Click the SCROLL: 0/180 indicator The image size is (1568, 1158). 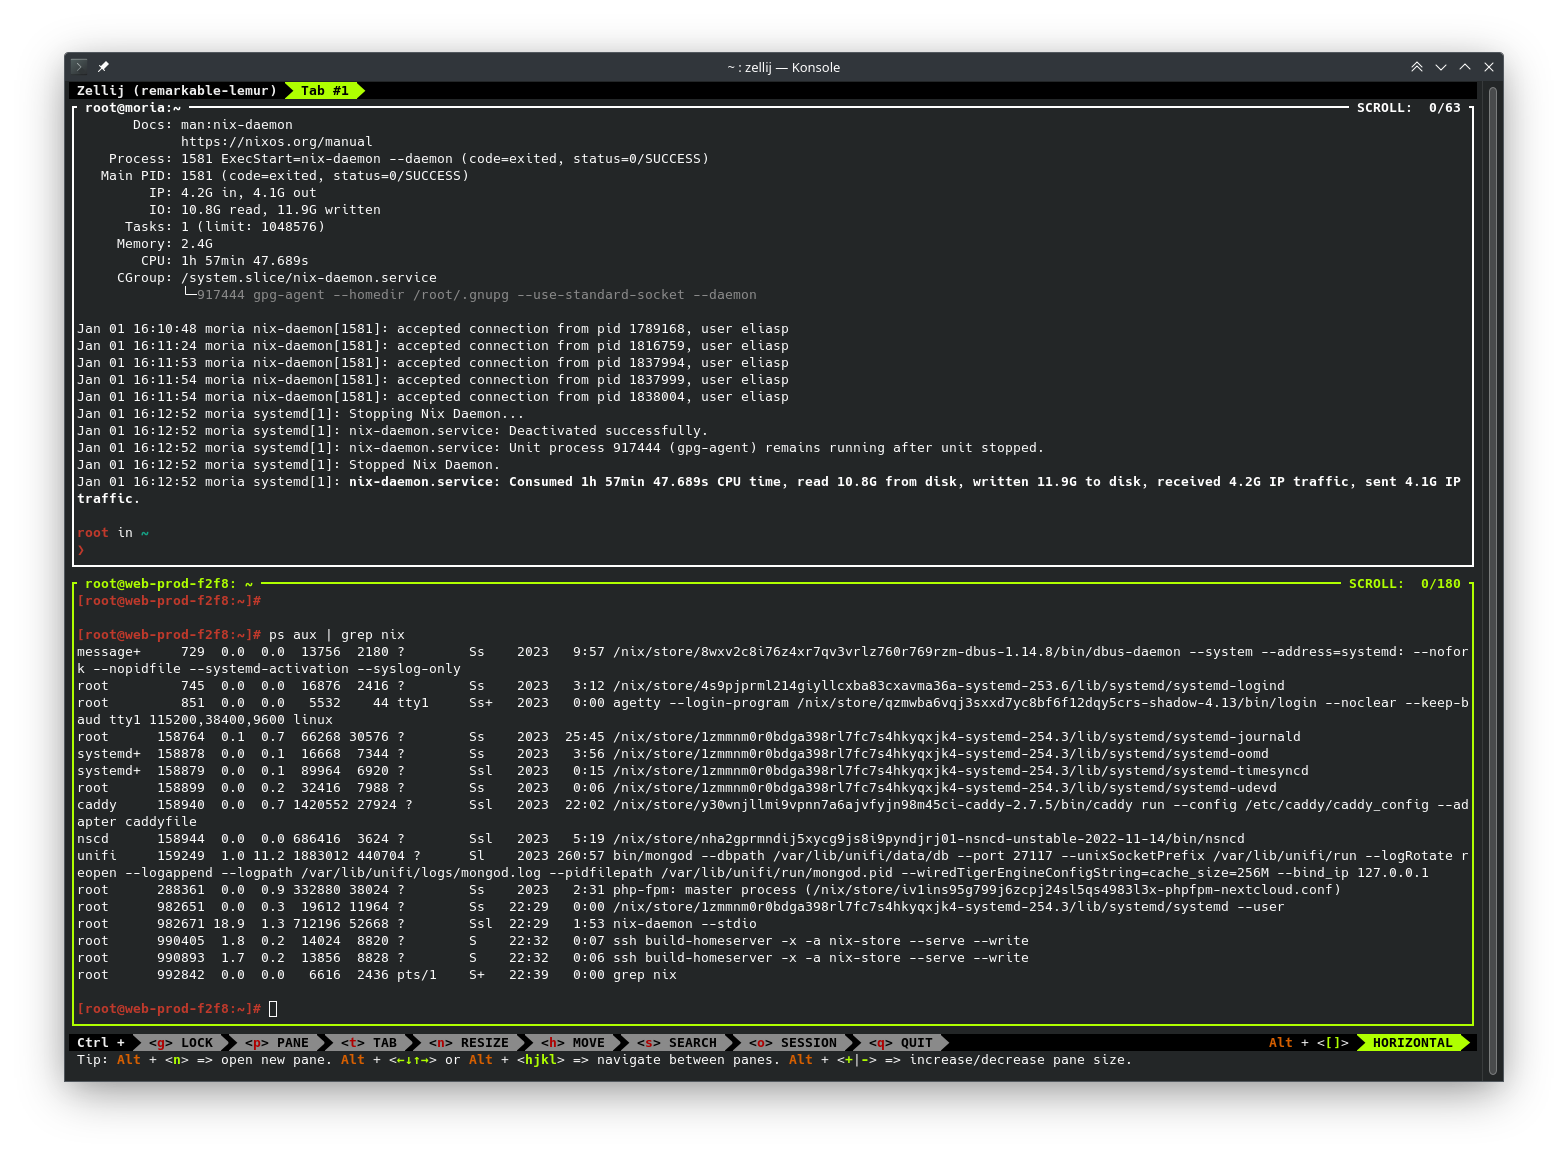tap(1405, 584)
